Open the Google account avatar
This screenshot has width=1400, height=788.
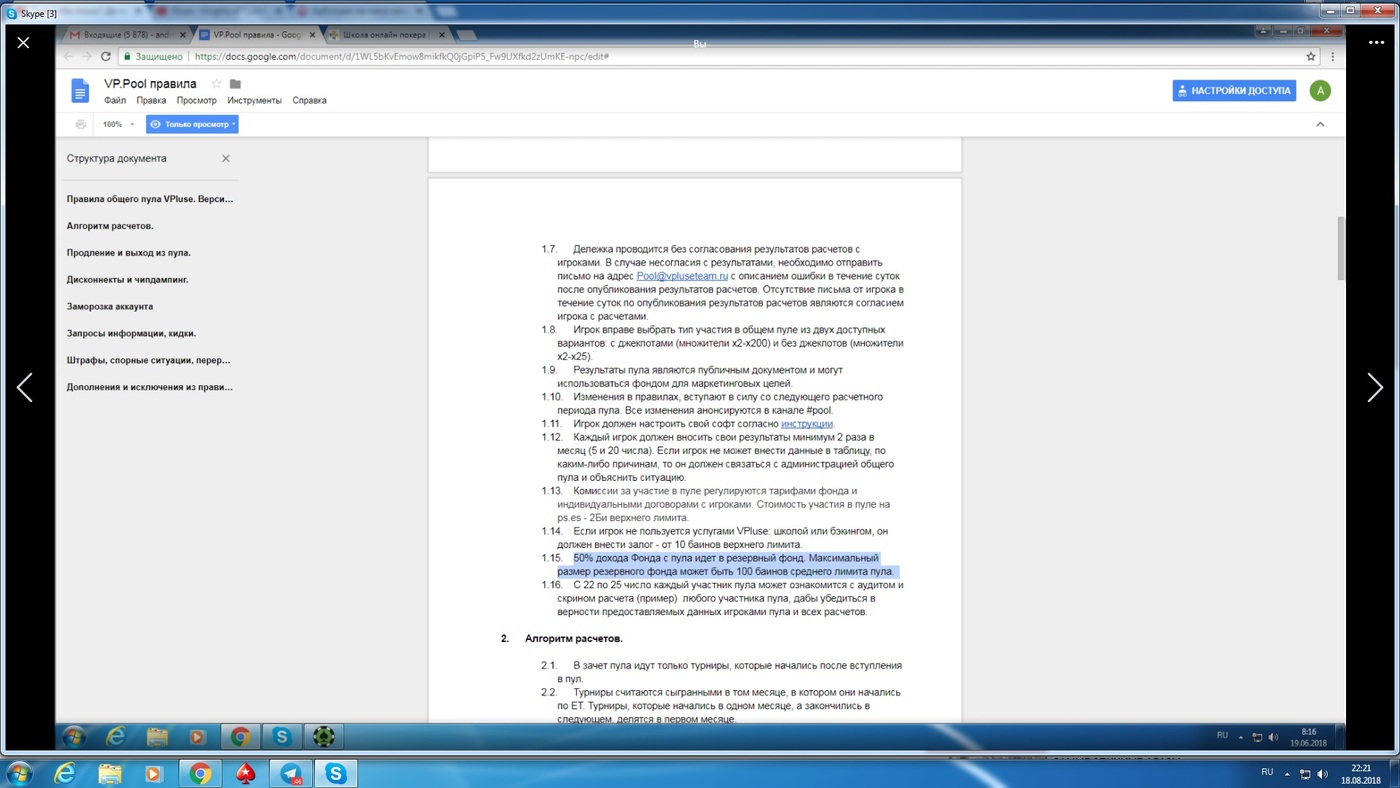tap(1320, 90)
